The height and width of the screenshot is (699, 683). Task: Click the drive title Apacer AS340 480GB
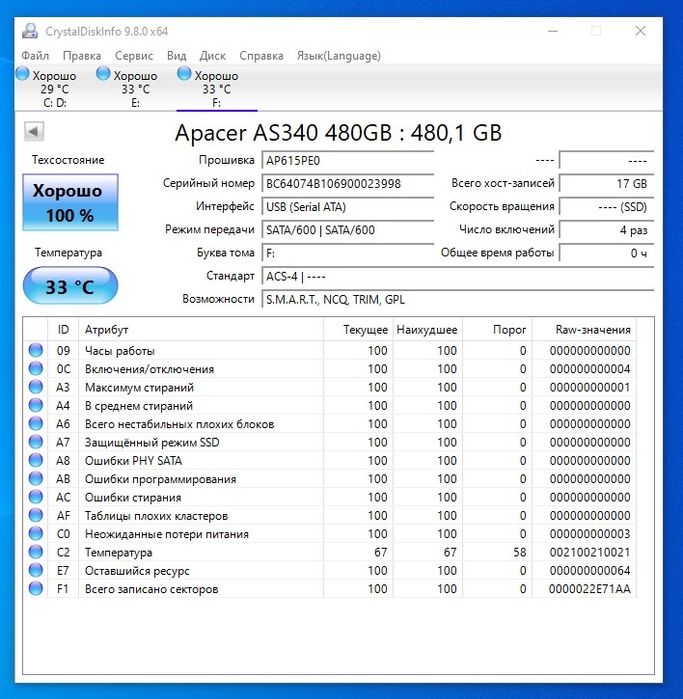click(x=283, y=132)
